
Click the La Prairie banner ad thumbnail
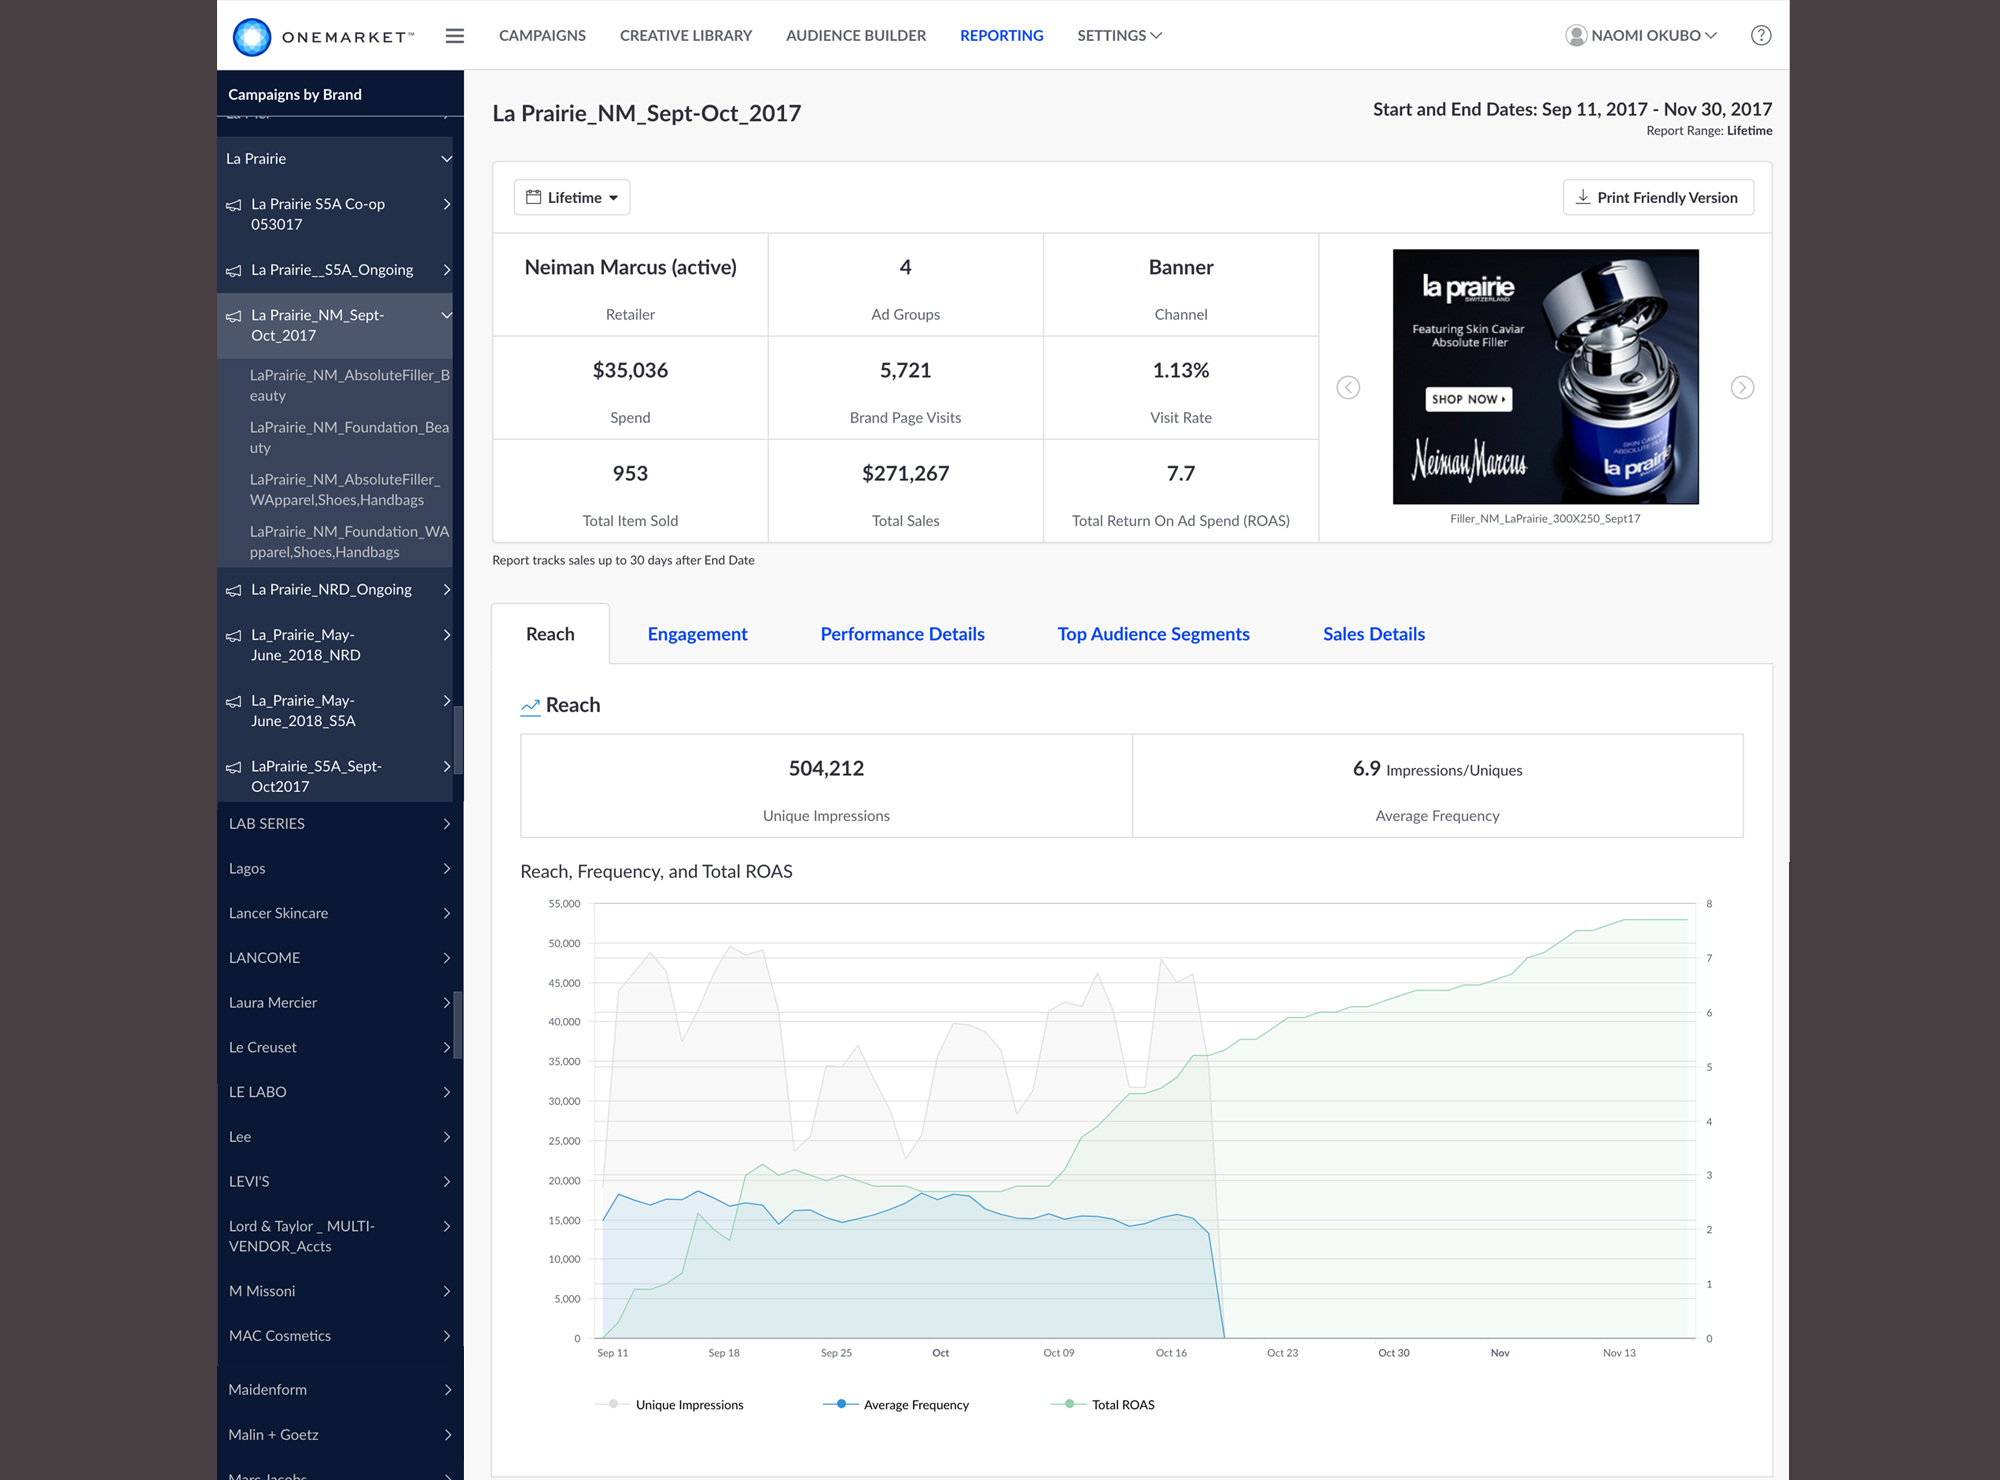(x=1545, y=377)
